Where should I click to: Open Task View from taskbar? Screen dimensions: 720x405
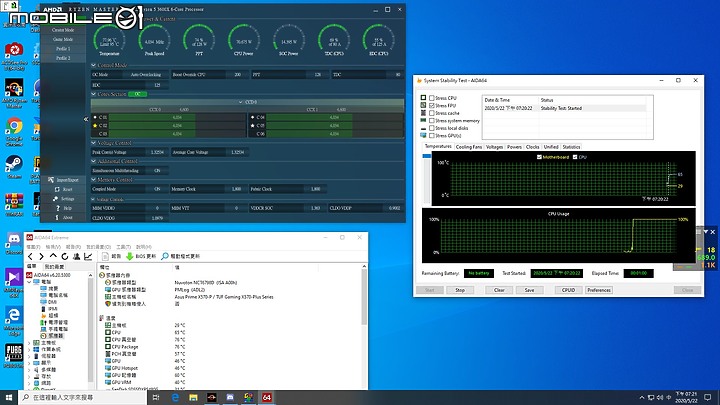click(156, 397)
